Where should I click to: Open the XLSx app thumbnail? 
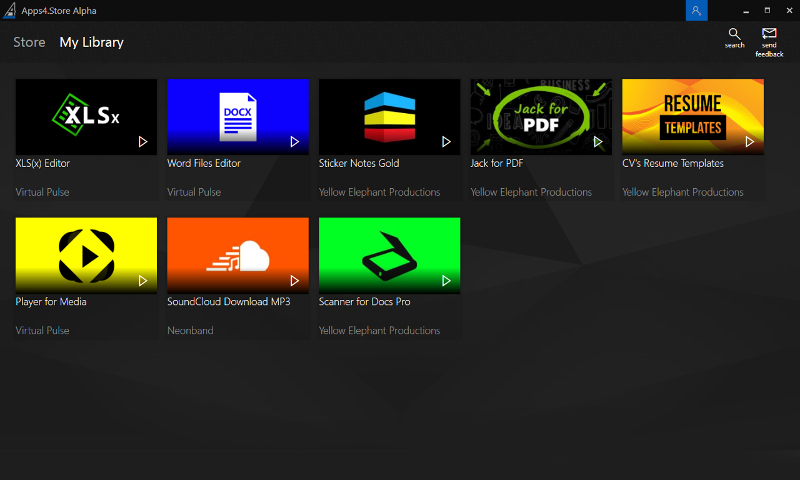point(86,117)
